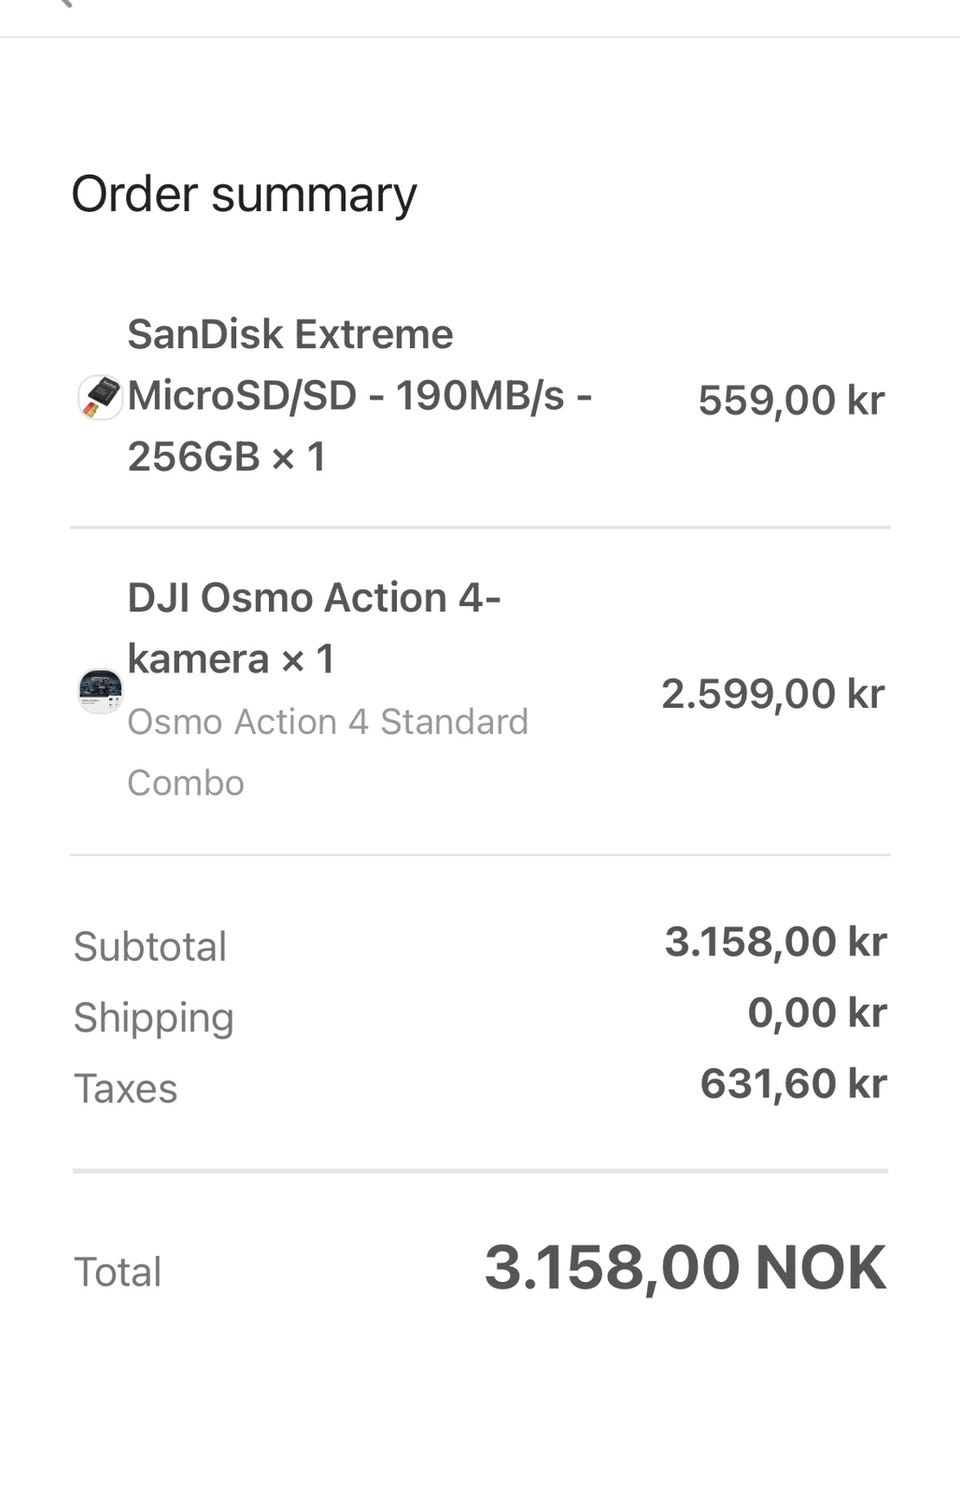Viewport: 960px width, 1494px height.
Task: Click the Taxes label
Action: coord(126,1088)
